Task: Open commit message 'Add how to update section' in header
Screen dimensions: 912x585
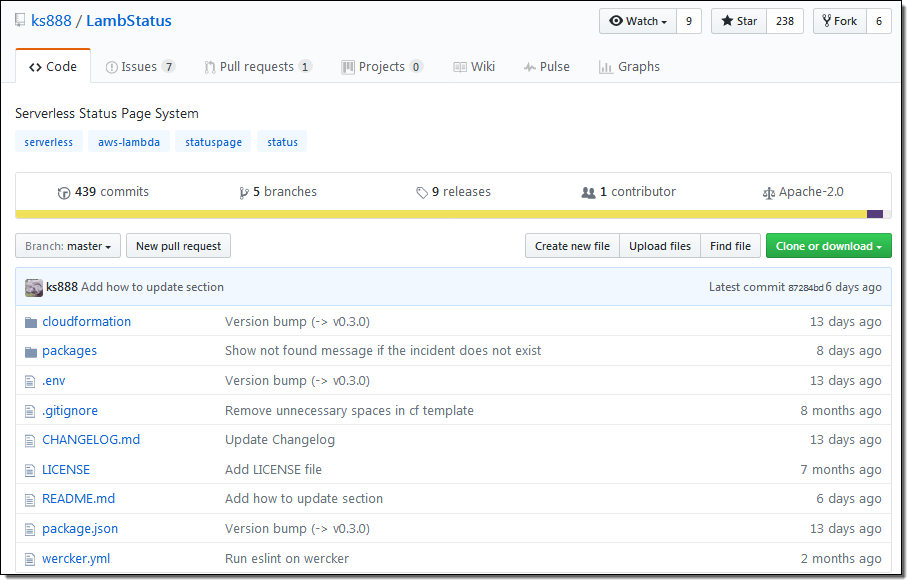Action: click(152, 287)
